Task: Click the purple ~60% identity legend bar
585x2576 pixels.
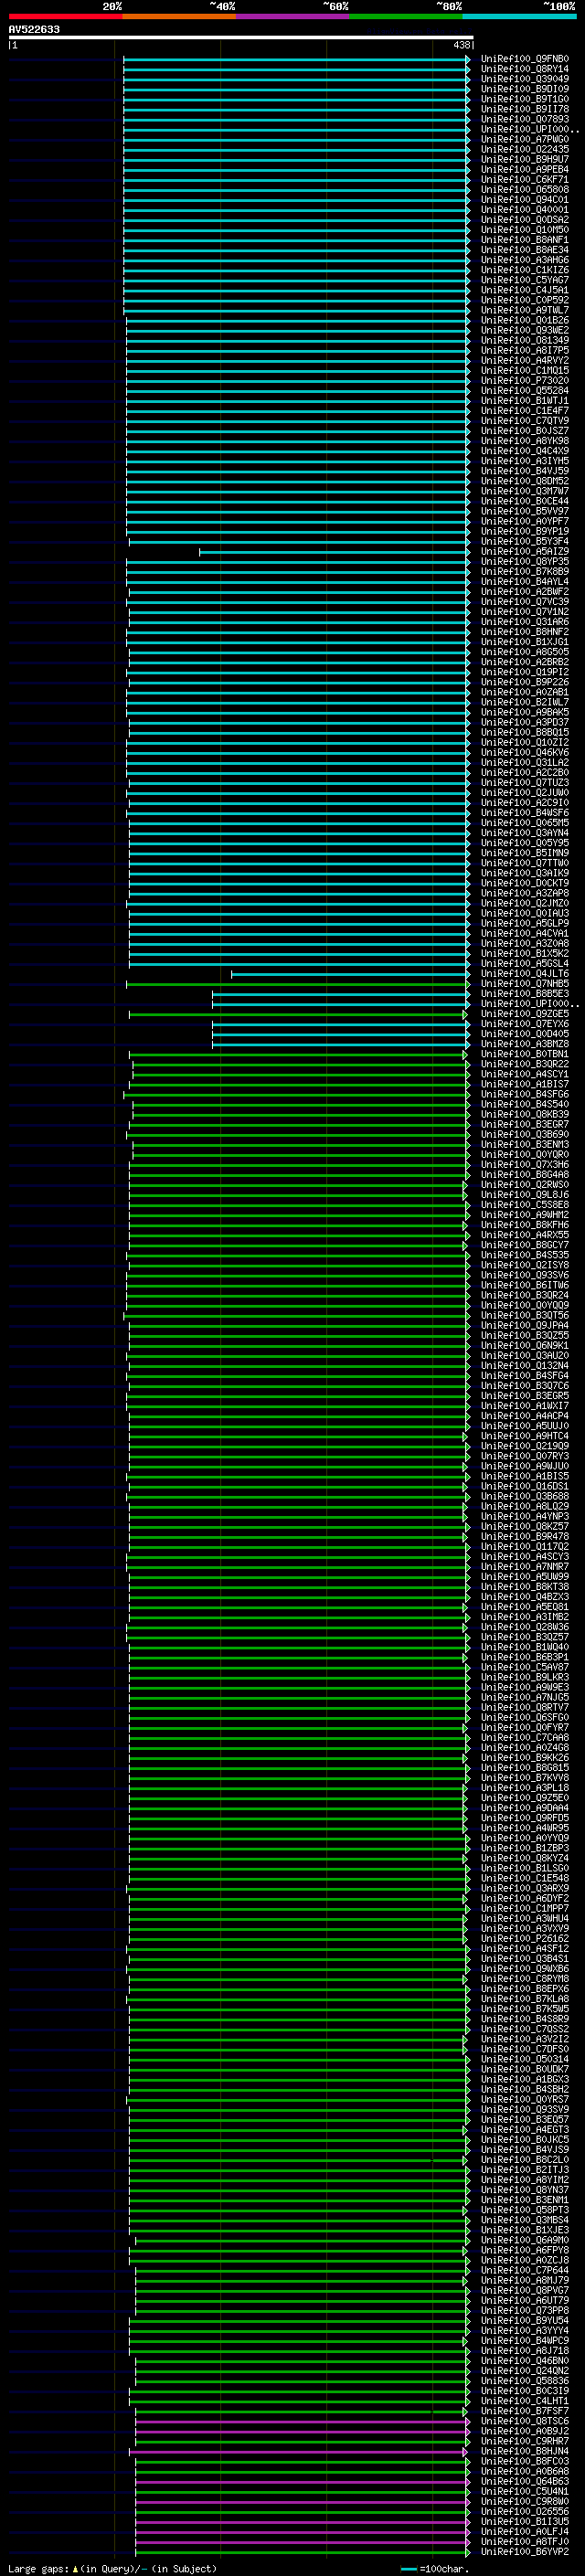Action: coord(292,16)
